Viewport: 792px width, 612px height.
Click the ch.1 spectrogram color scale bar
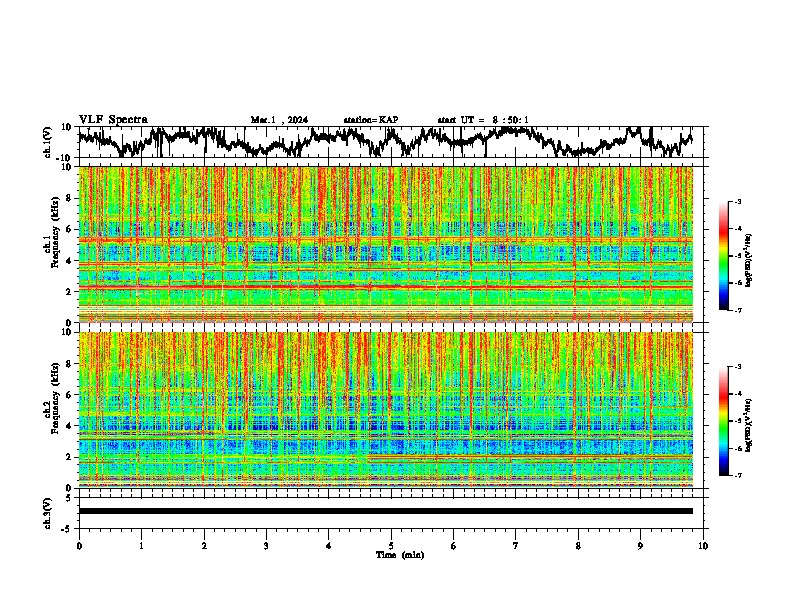pos(723,256)
